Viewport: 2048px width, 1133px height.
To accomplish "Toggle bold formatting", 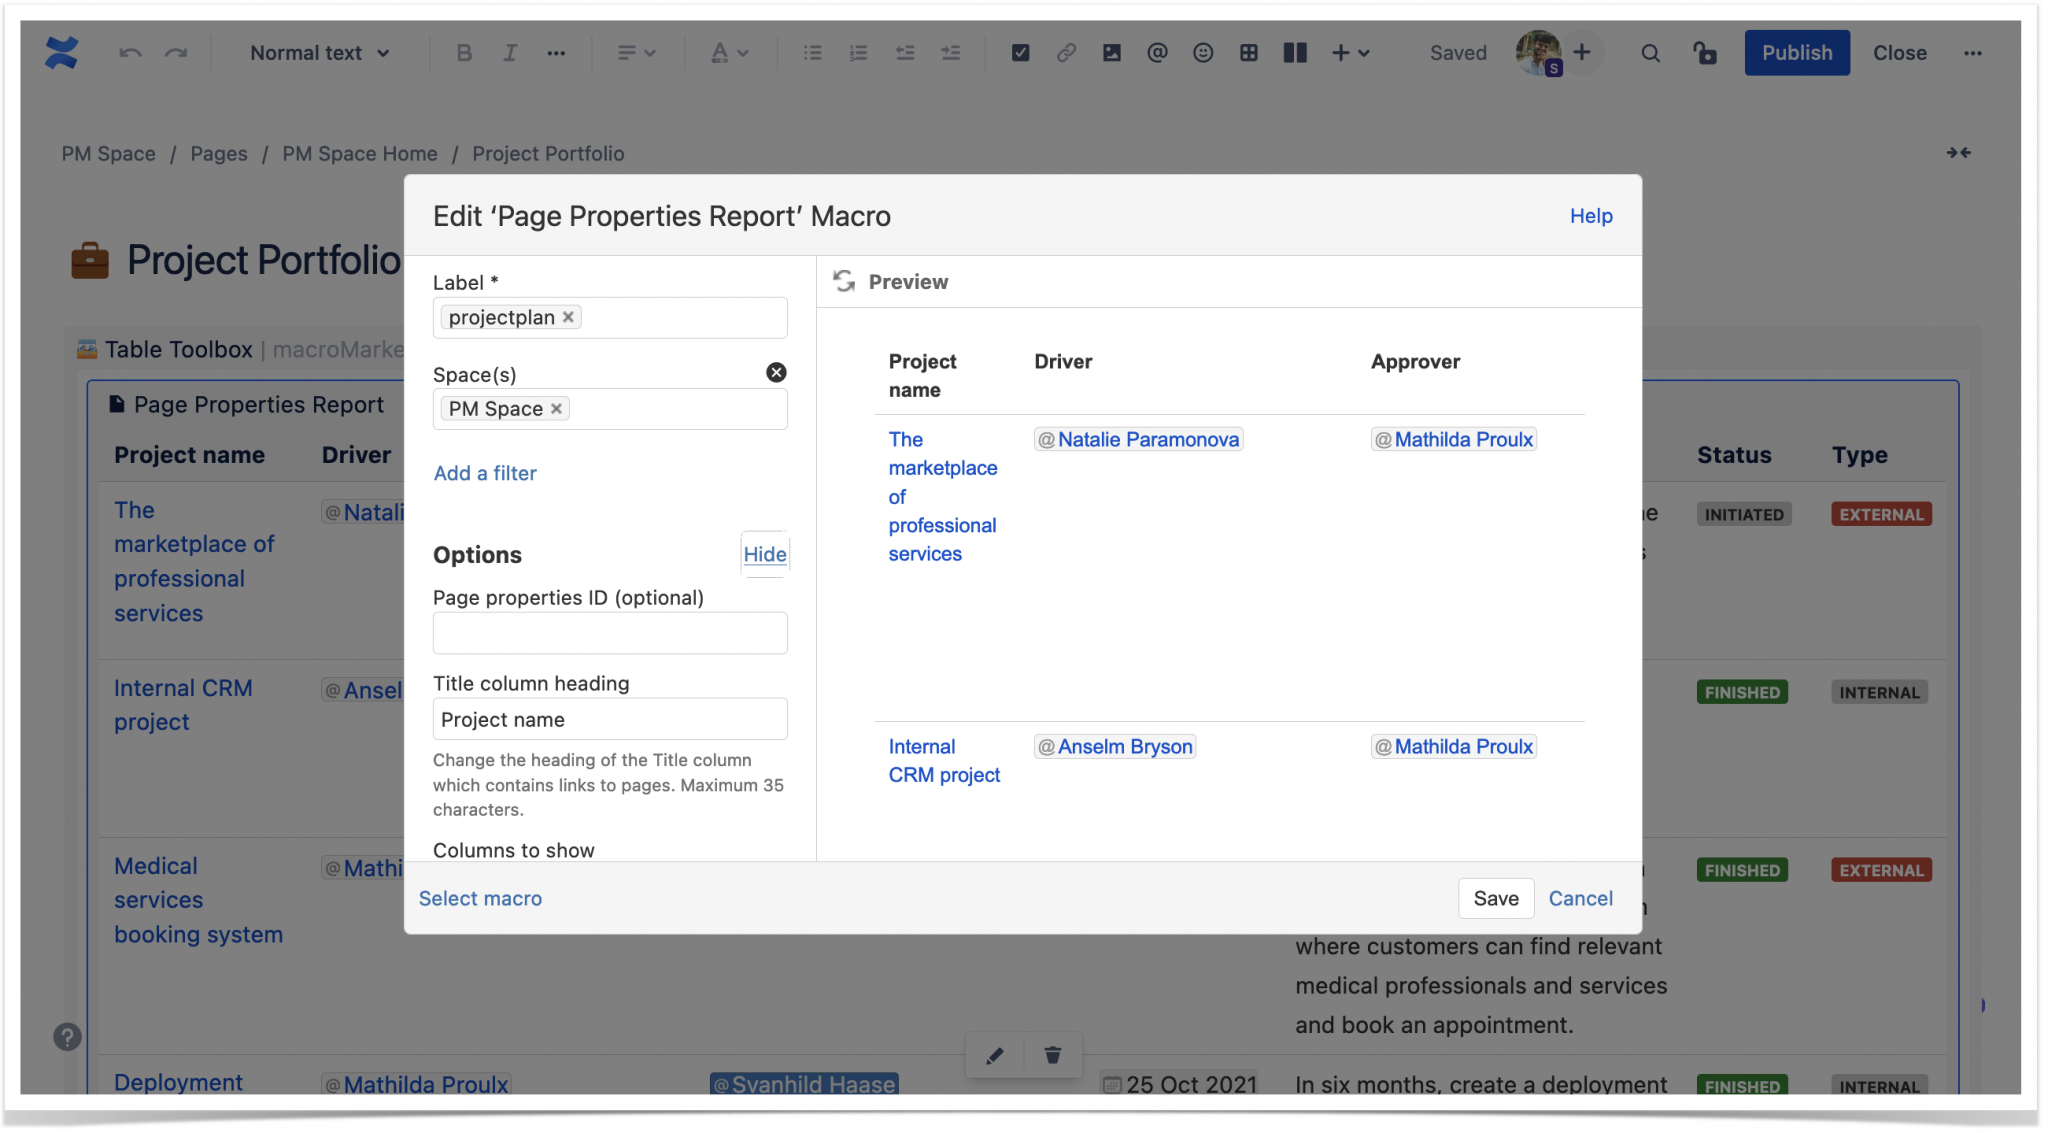I will (463, 53).
